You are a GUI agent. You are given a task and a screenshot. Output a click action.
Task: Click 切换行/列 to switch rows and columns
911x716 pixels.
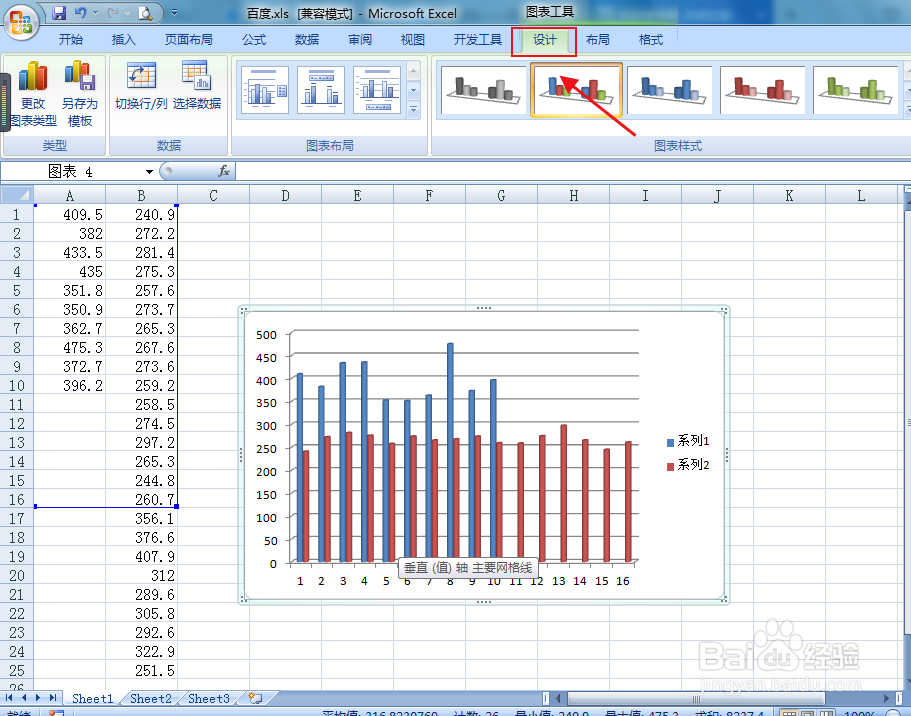pos(141,87)
